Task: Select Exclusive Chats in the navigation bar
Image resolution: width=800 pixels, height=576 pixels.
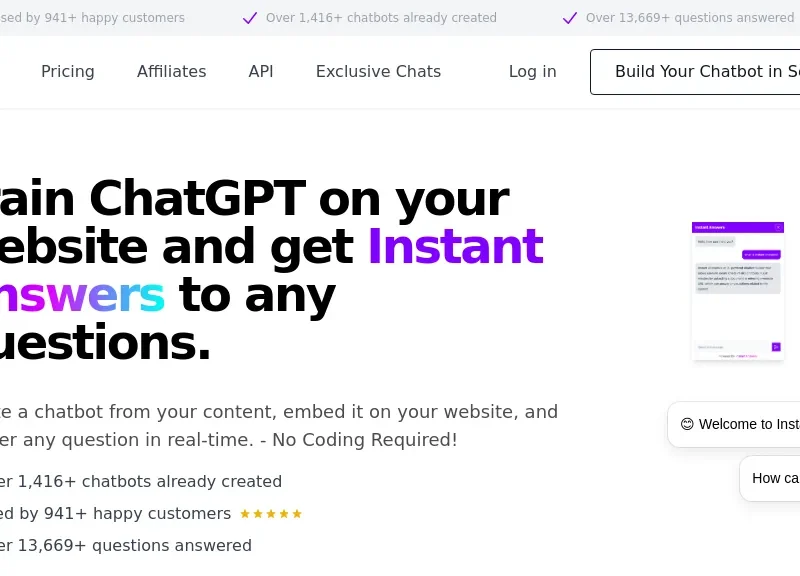Action: coord(378,71)
